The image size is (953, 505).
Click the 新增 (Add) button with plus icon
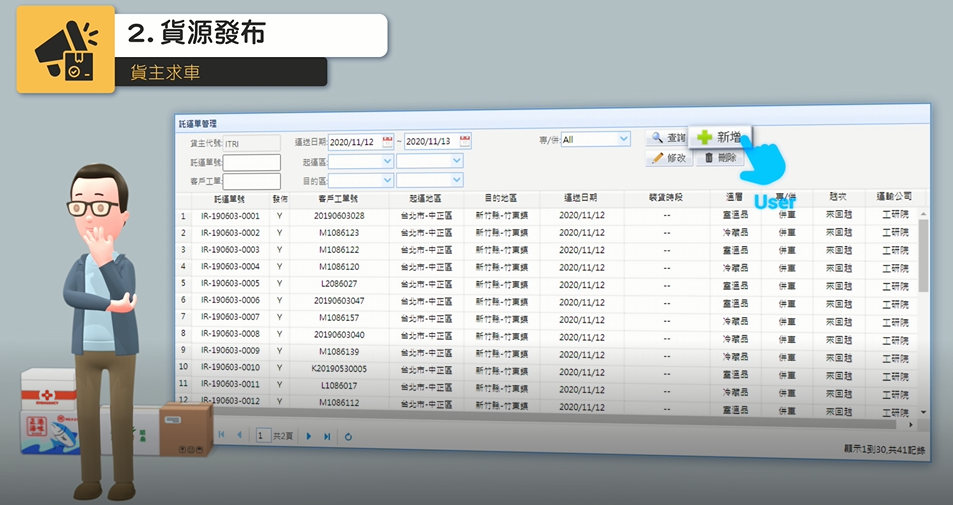point(719,137)
